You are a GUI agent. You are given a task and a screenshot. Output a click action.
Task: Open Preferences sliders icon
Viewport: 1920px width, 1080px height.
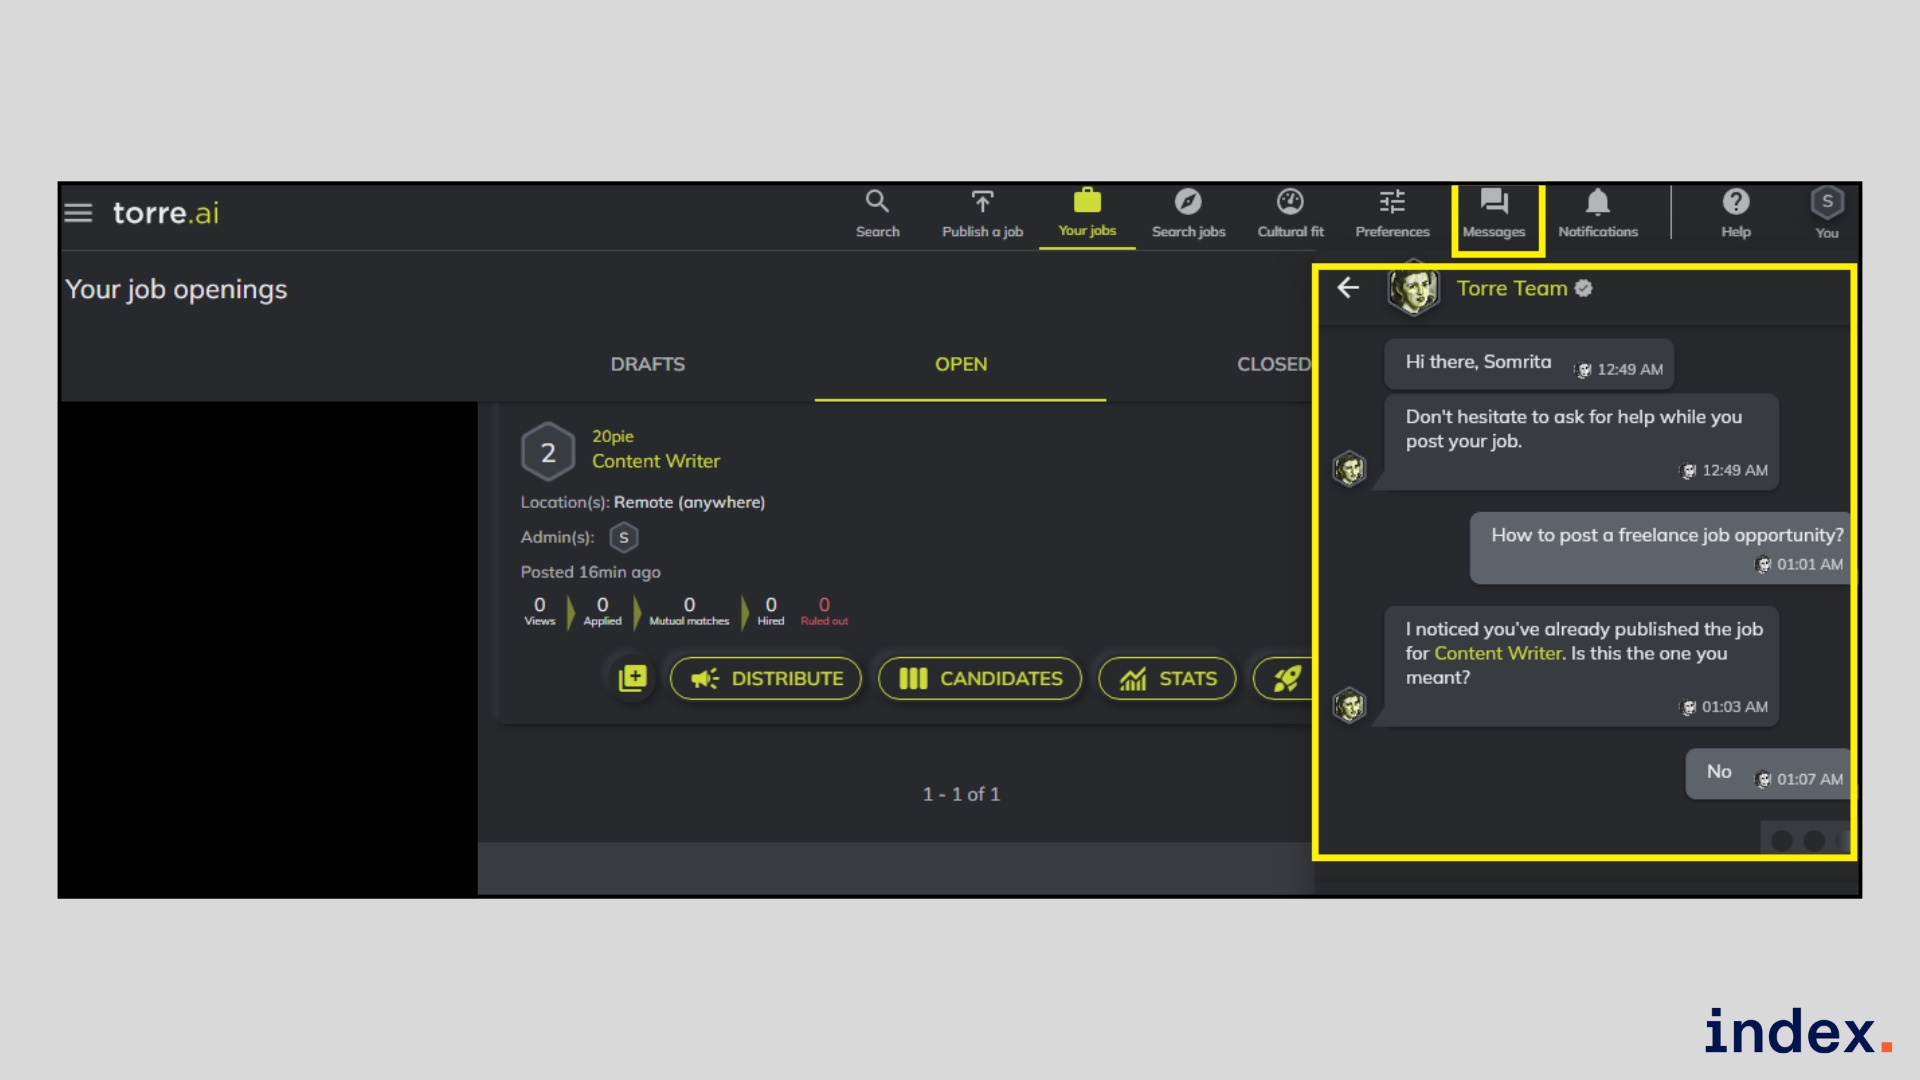tap(1392, 202)
